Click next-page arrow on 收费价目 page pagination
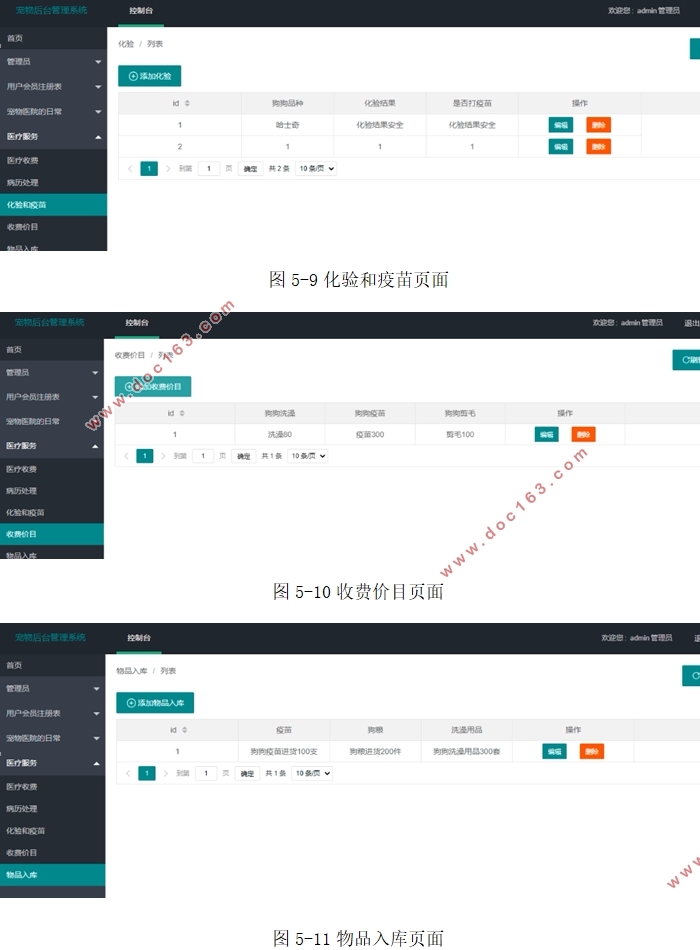This screenshot has width=700, height=950. (163, 456)
